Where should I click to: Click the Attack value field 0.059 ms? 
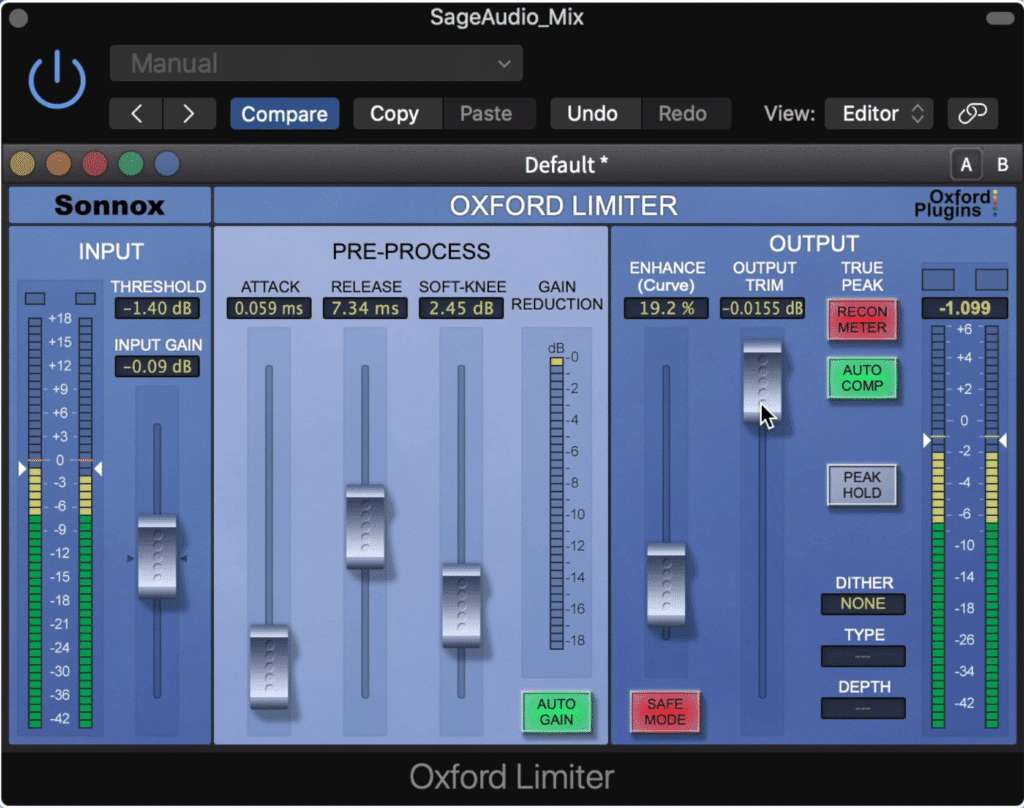coord(269,308)
